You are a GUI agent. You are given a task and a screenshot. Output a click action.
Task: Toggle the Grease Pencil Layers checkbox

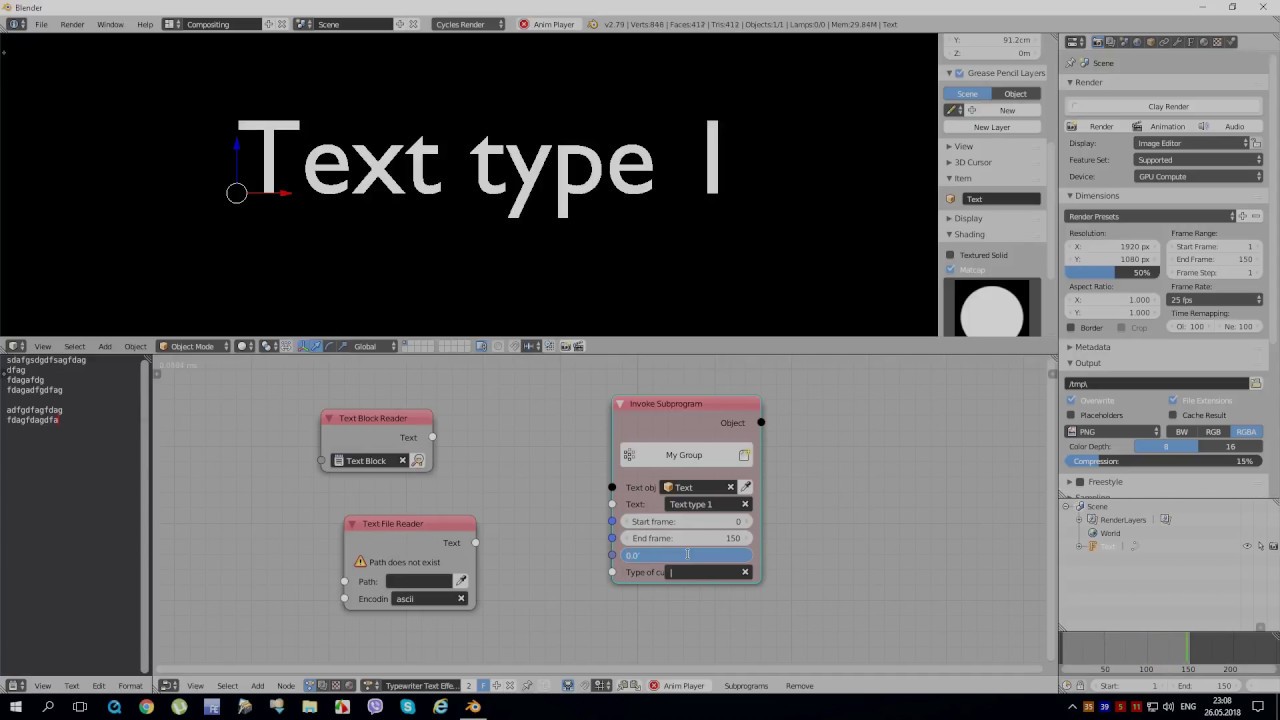tap(960, 73)
